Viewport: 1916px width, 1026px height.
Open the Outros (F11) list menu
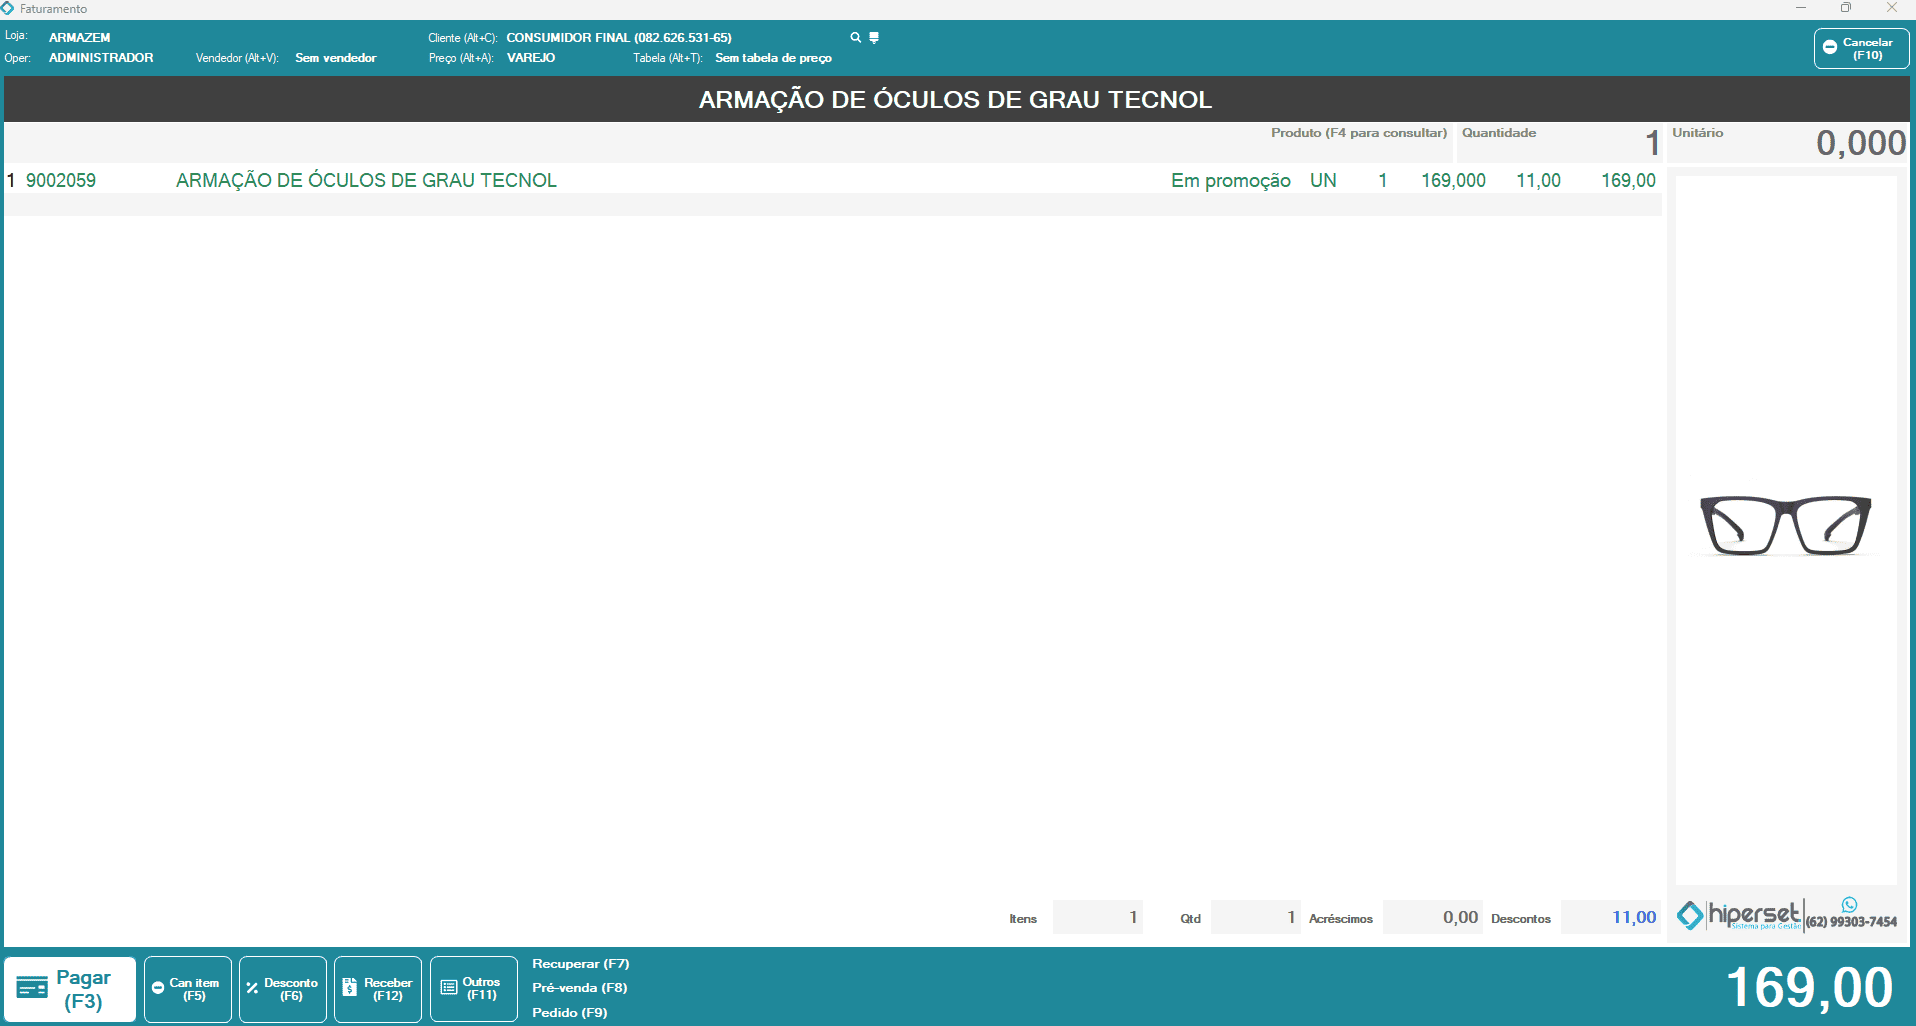point(474,989)
